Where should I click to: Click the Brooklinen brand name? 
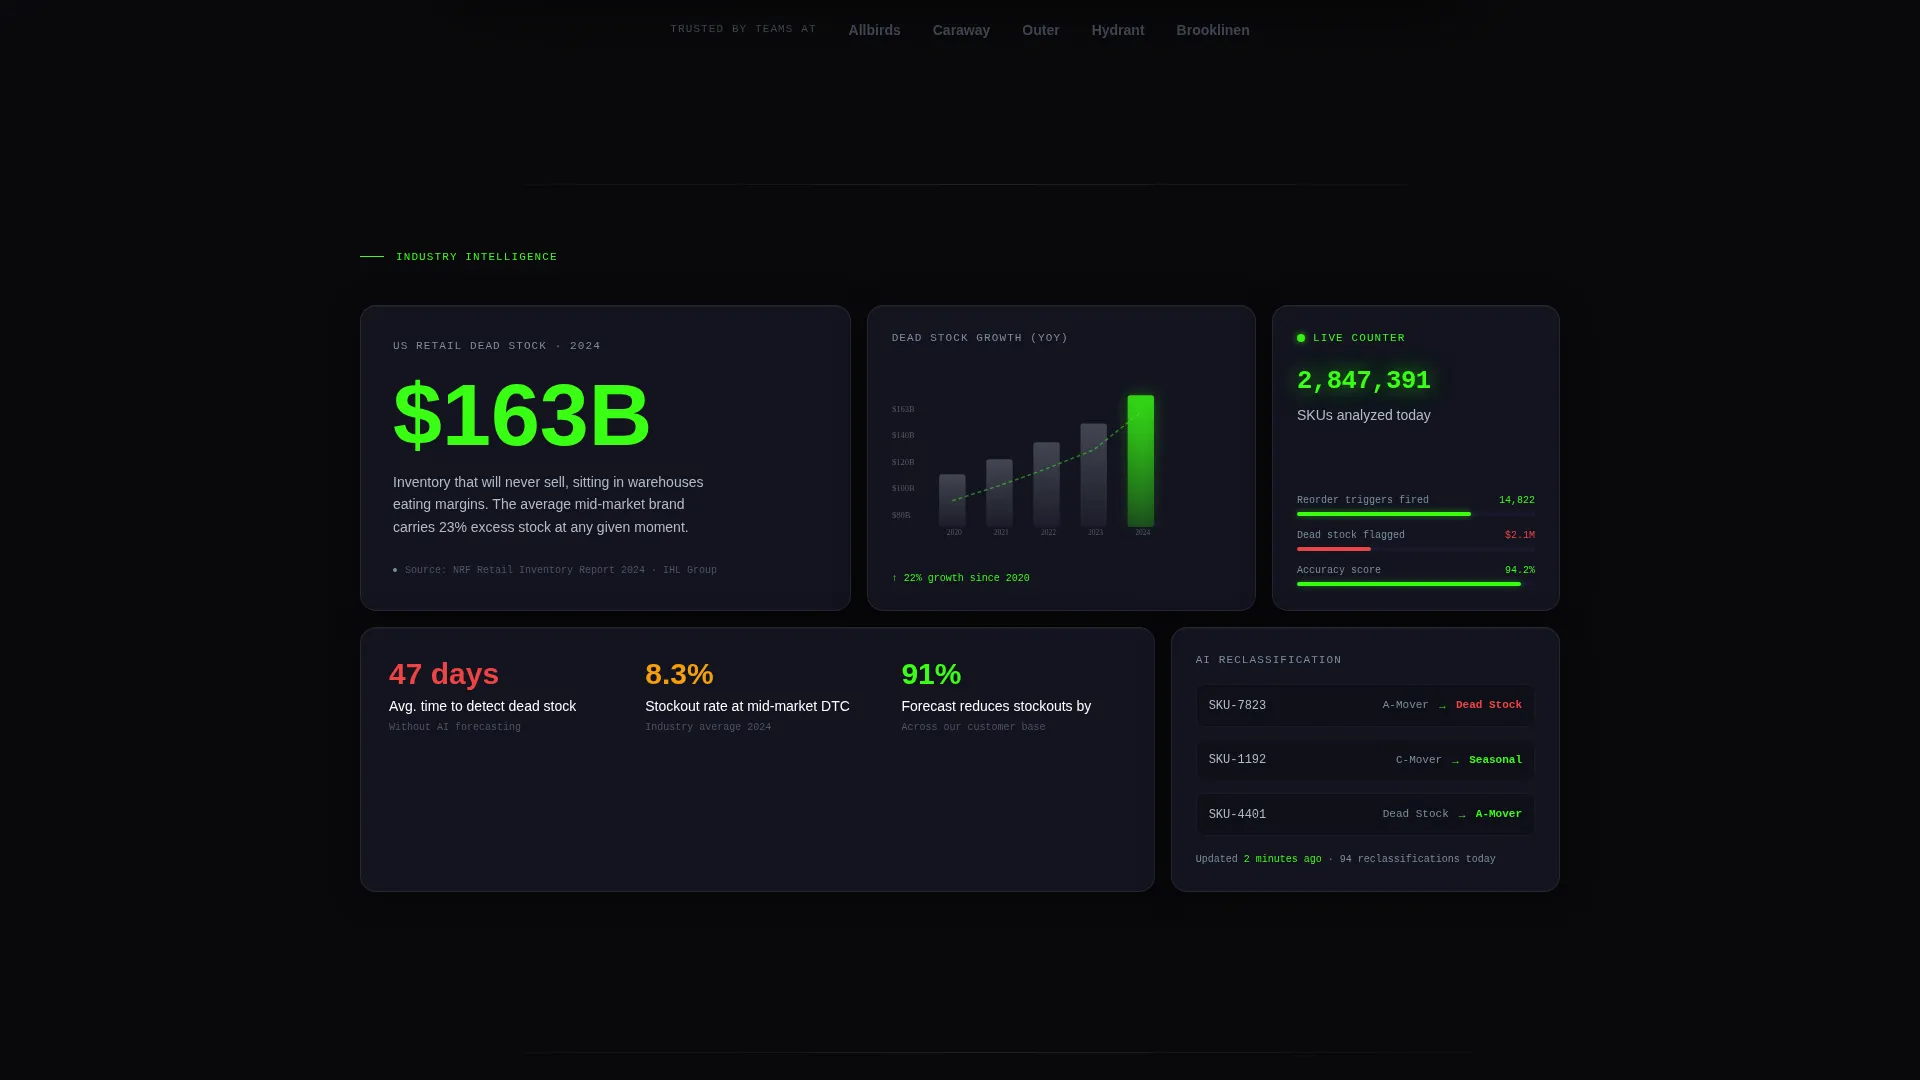tap(1212, 30)
